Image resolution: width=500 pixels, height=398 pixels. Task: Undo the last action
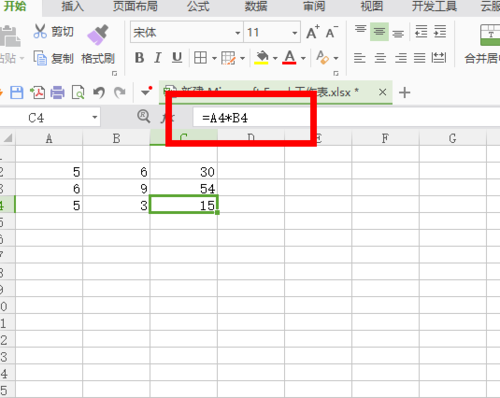click(x=99, y=92)
